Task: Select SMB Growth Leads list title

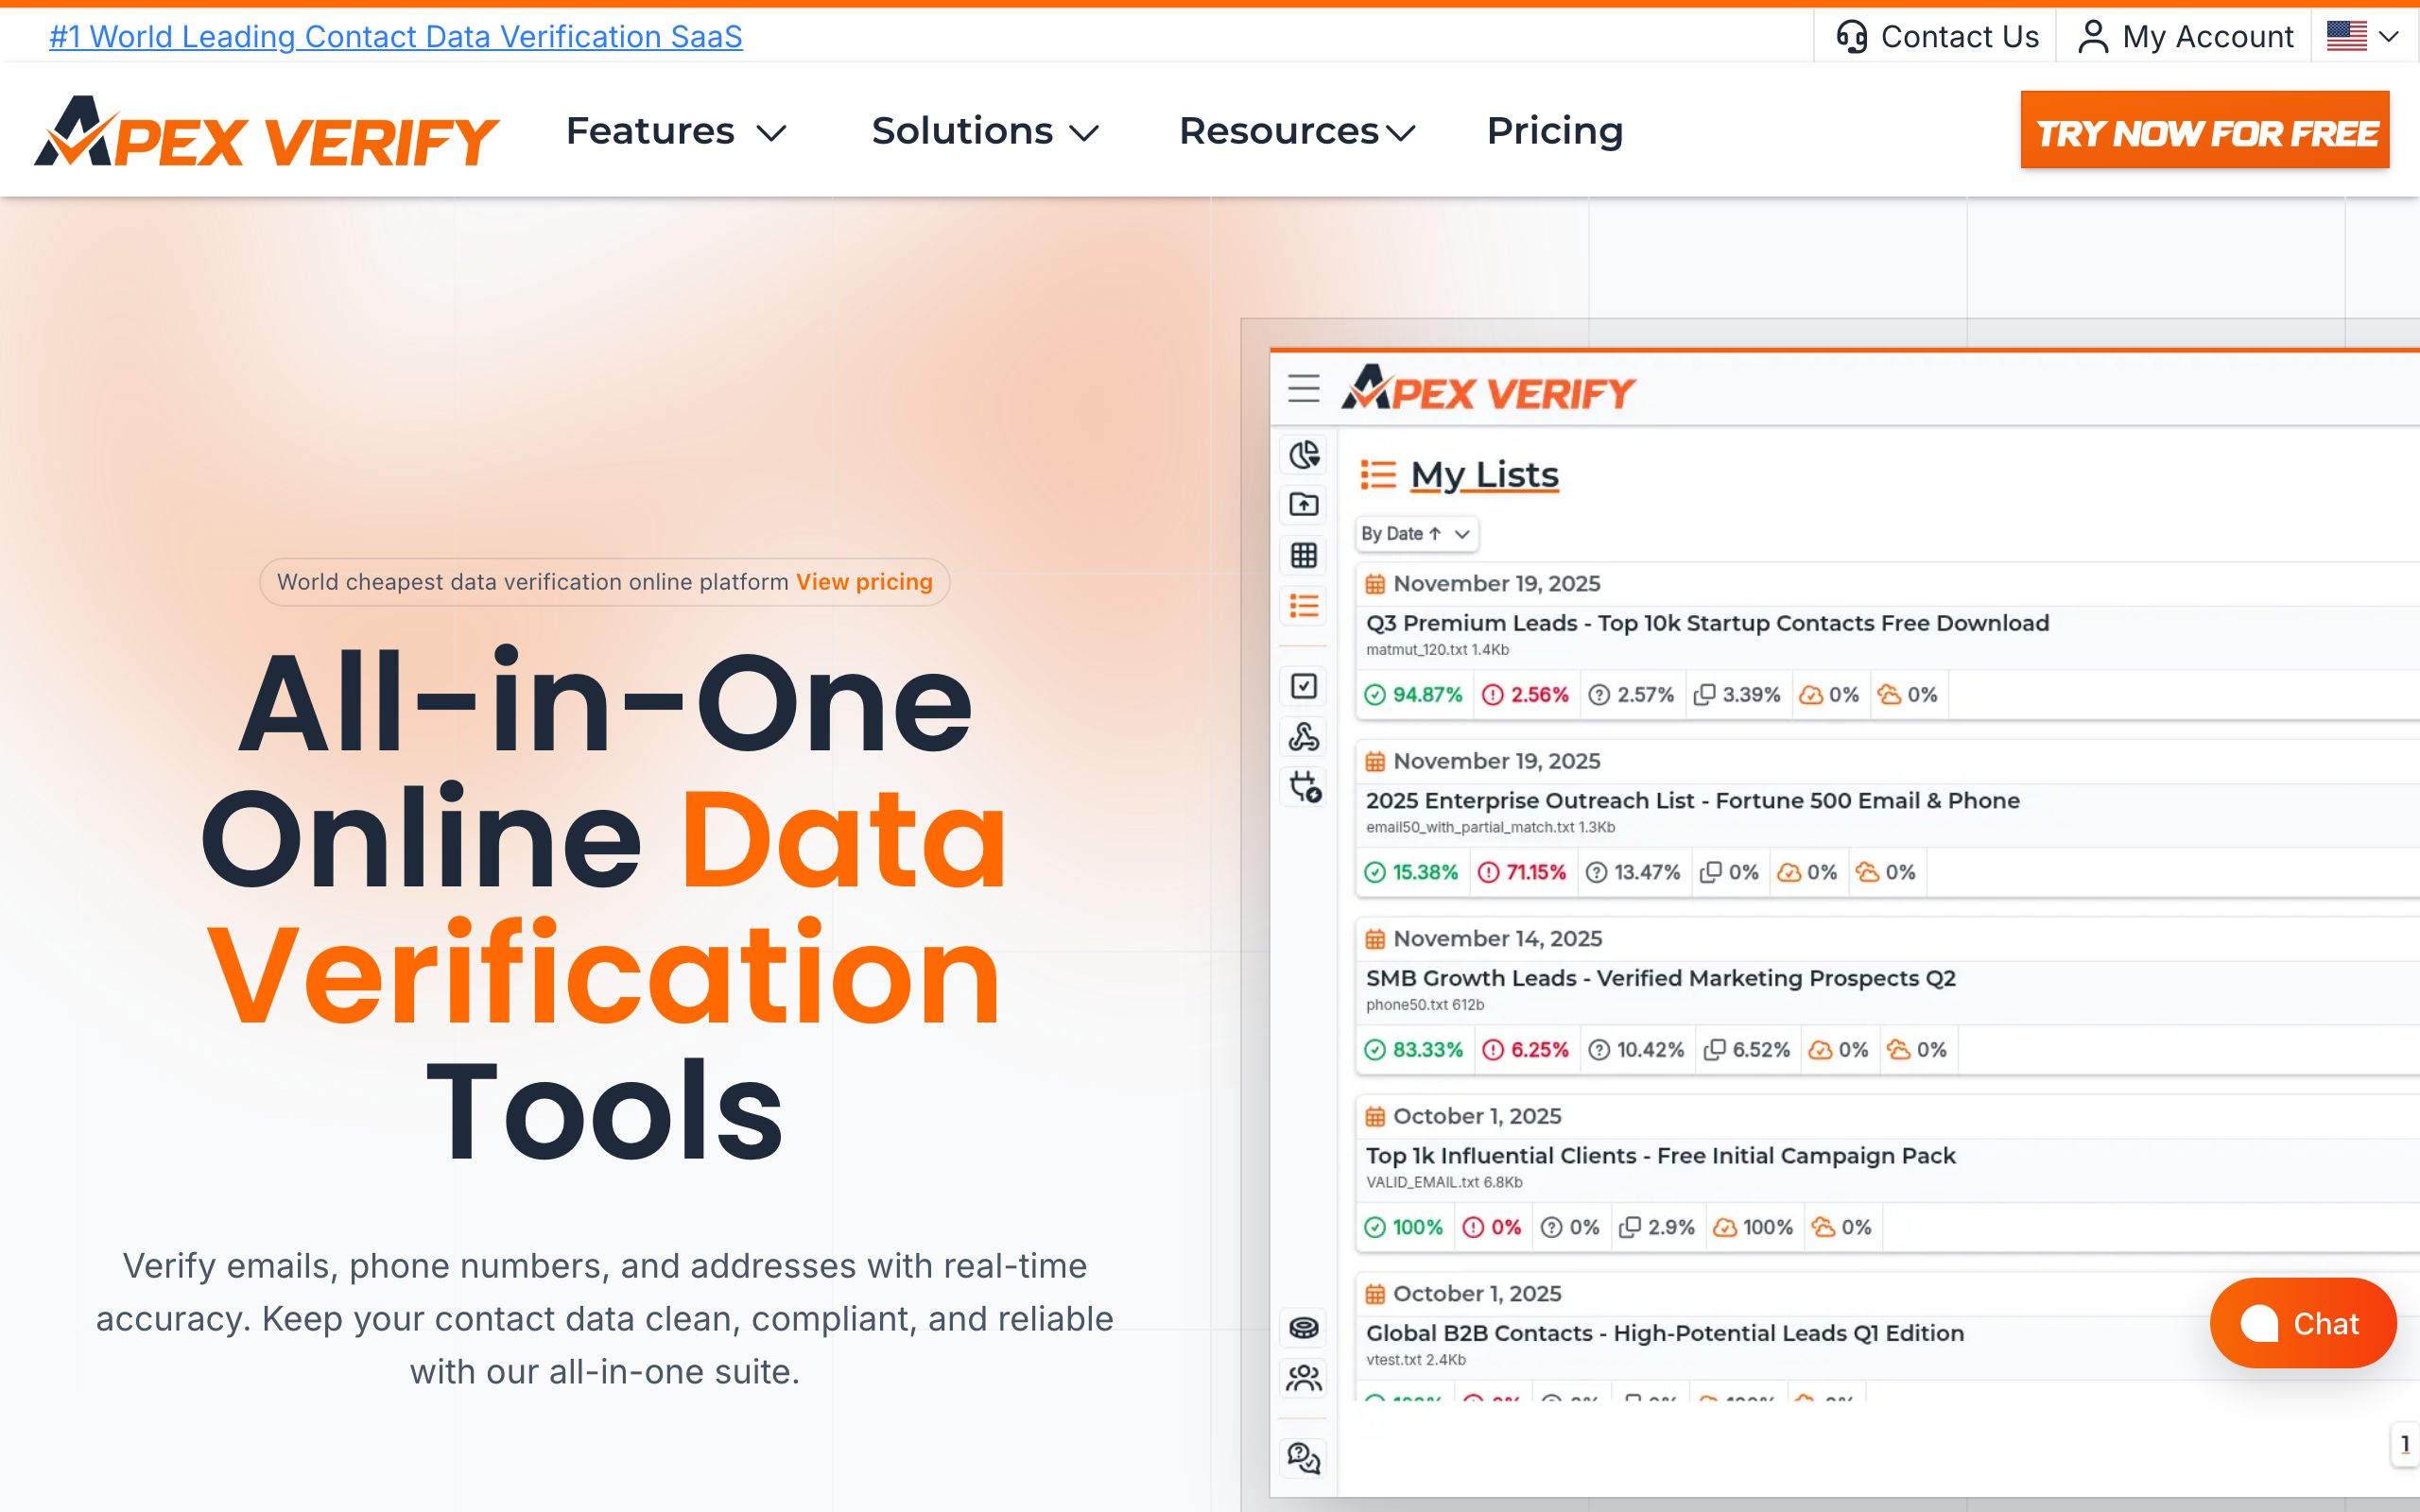Action: coord(1660,978)
